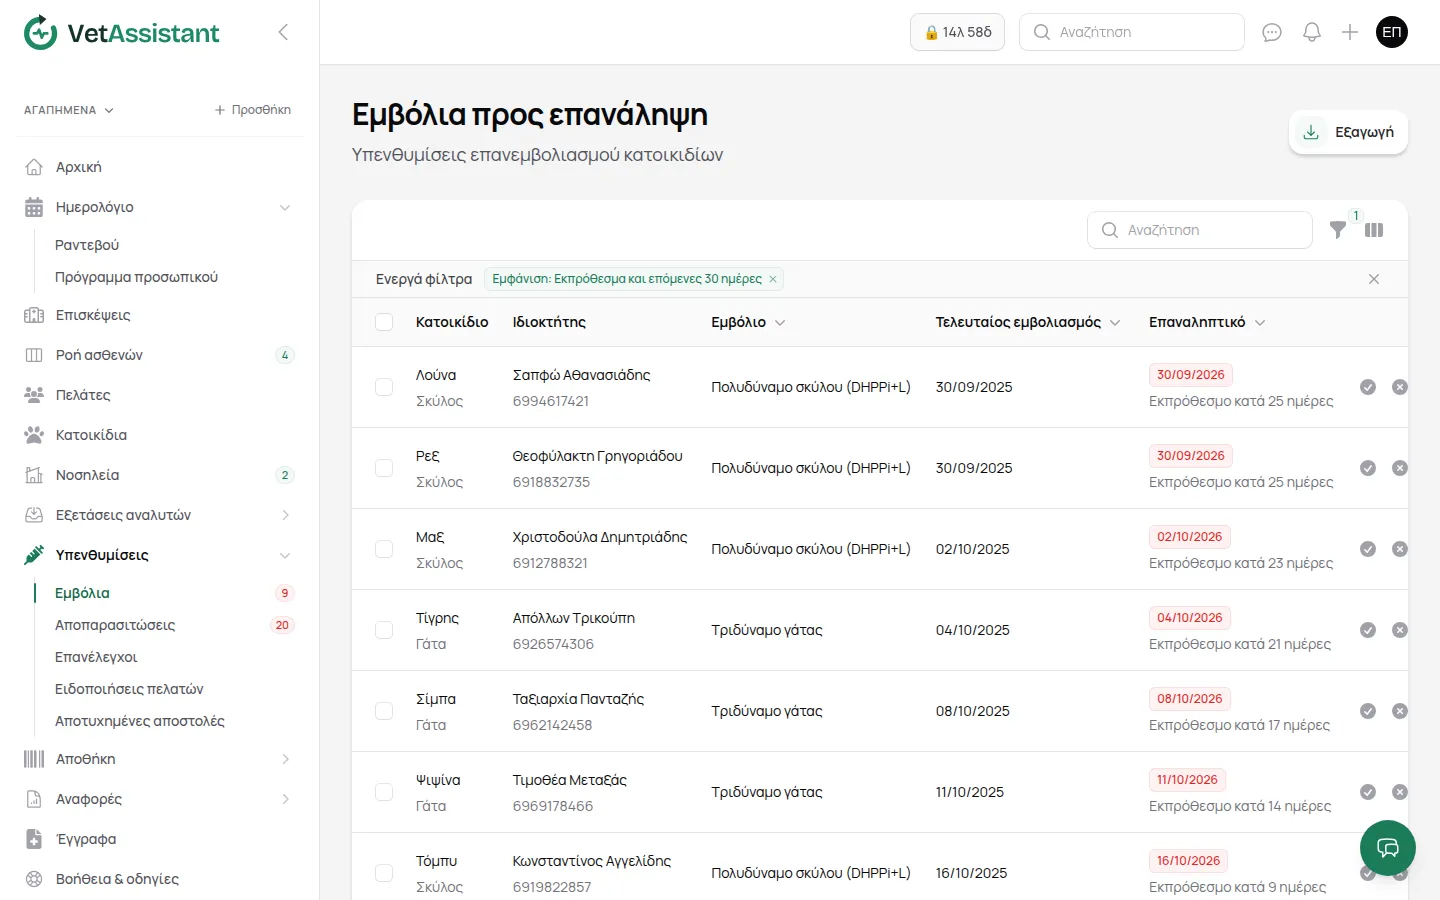This screenshot has width=1440, height=900.
Task: Focus the table Αναζήτηση search field
Action: 1200,230
